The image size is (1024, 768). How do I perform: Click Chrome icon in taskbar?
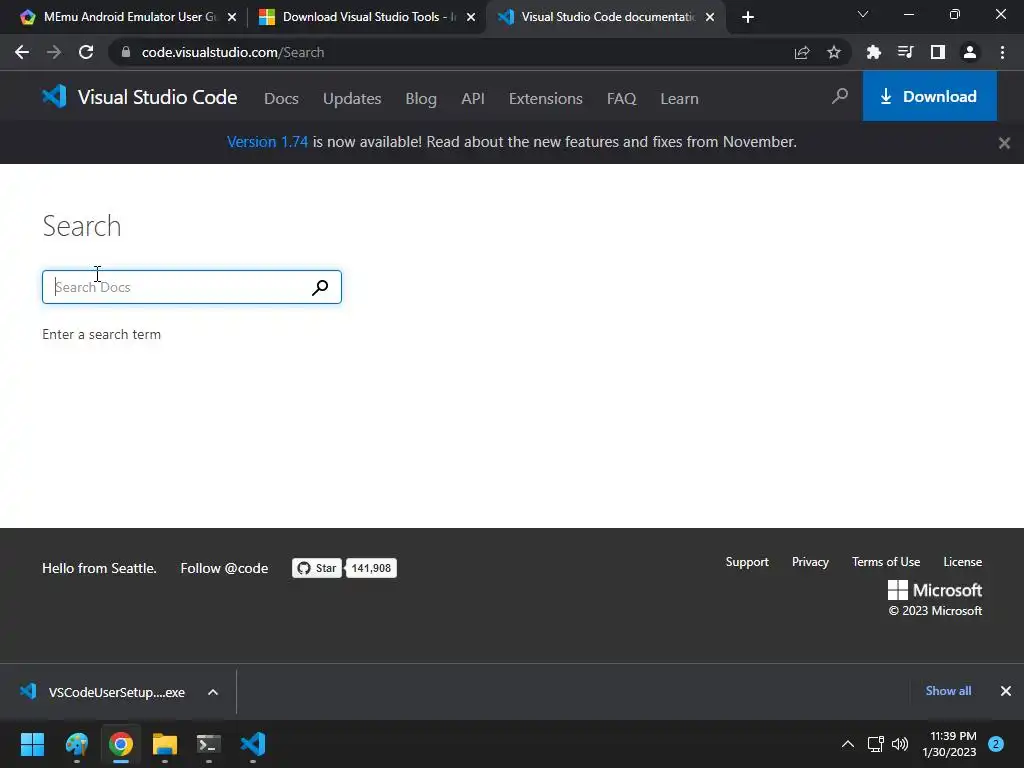(121, 744)
